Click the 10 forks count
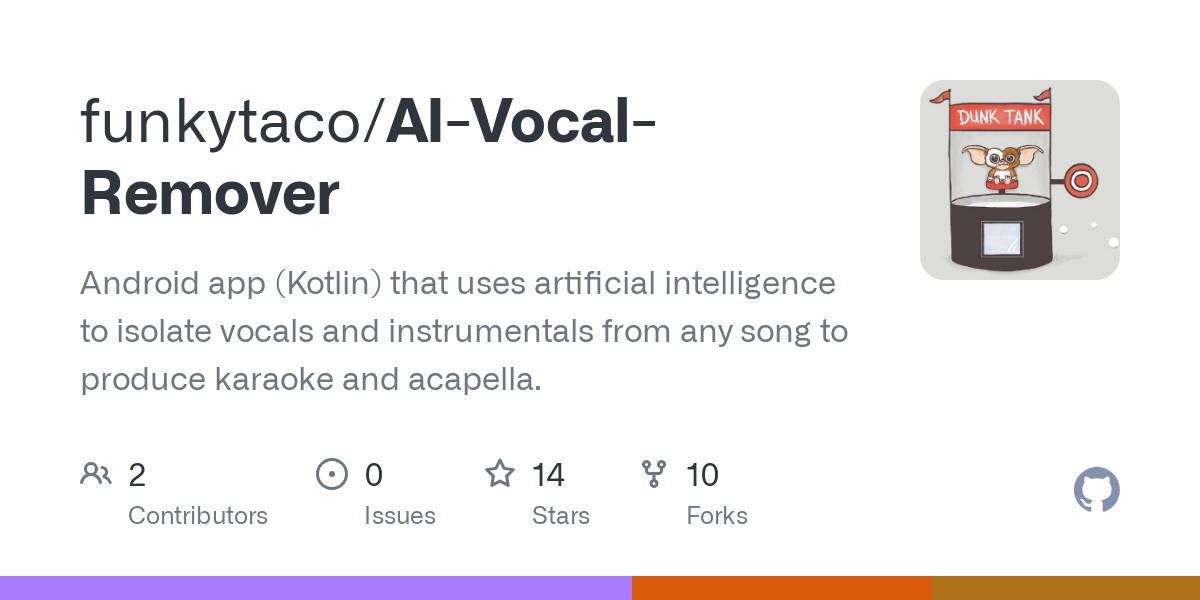Viewport: 1200px width, 600px height. click(x=702, y=474)
